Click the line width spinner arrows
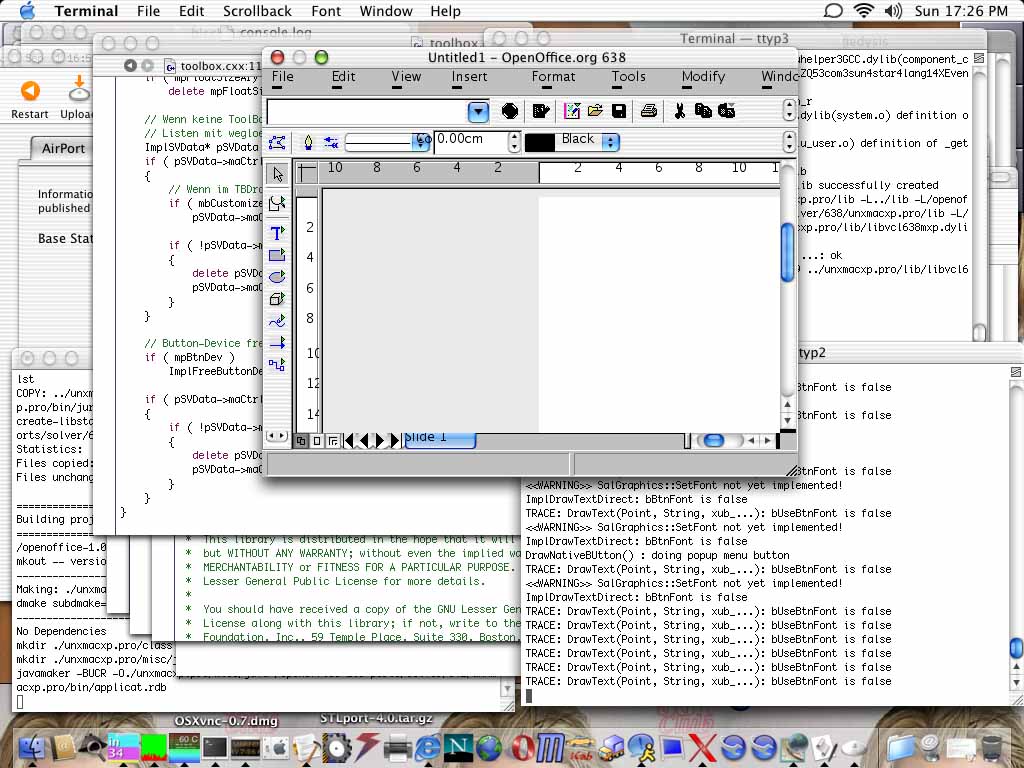Viewport: 1024px width, 768px height. 515,142
